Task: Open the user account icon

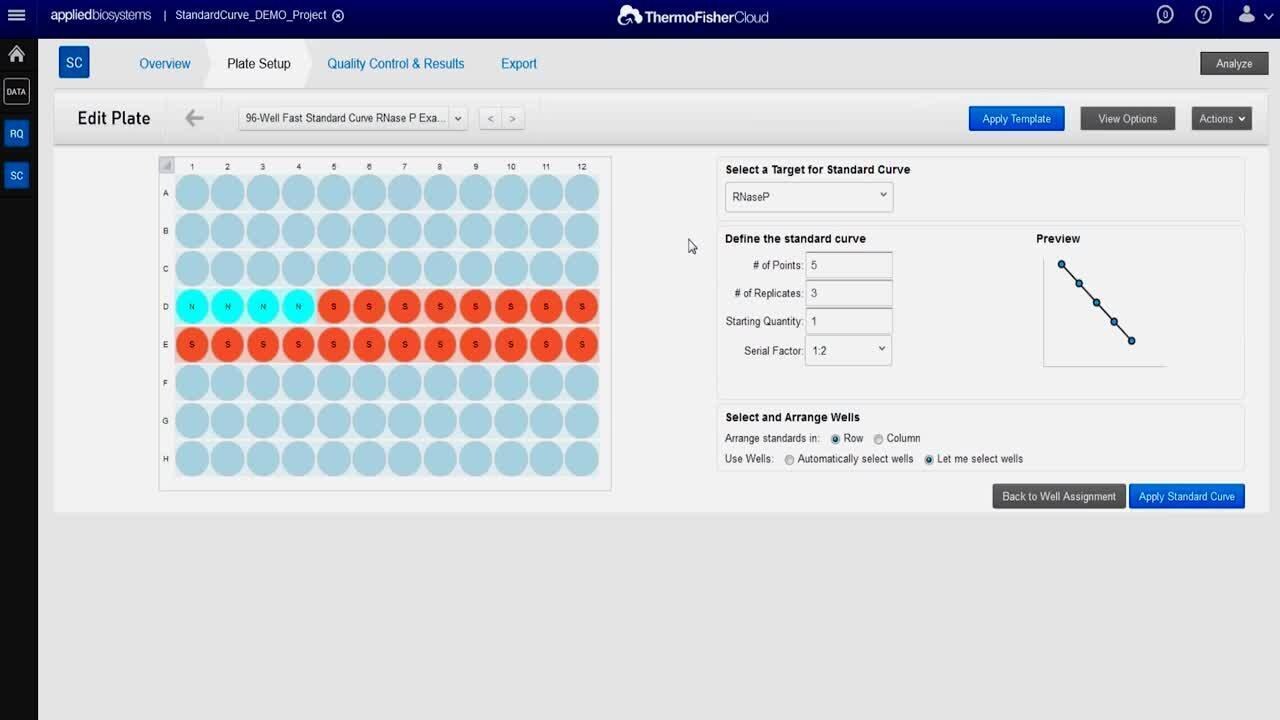Action: pyautogui.click(x=1246, y=15)
